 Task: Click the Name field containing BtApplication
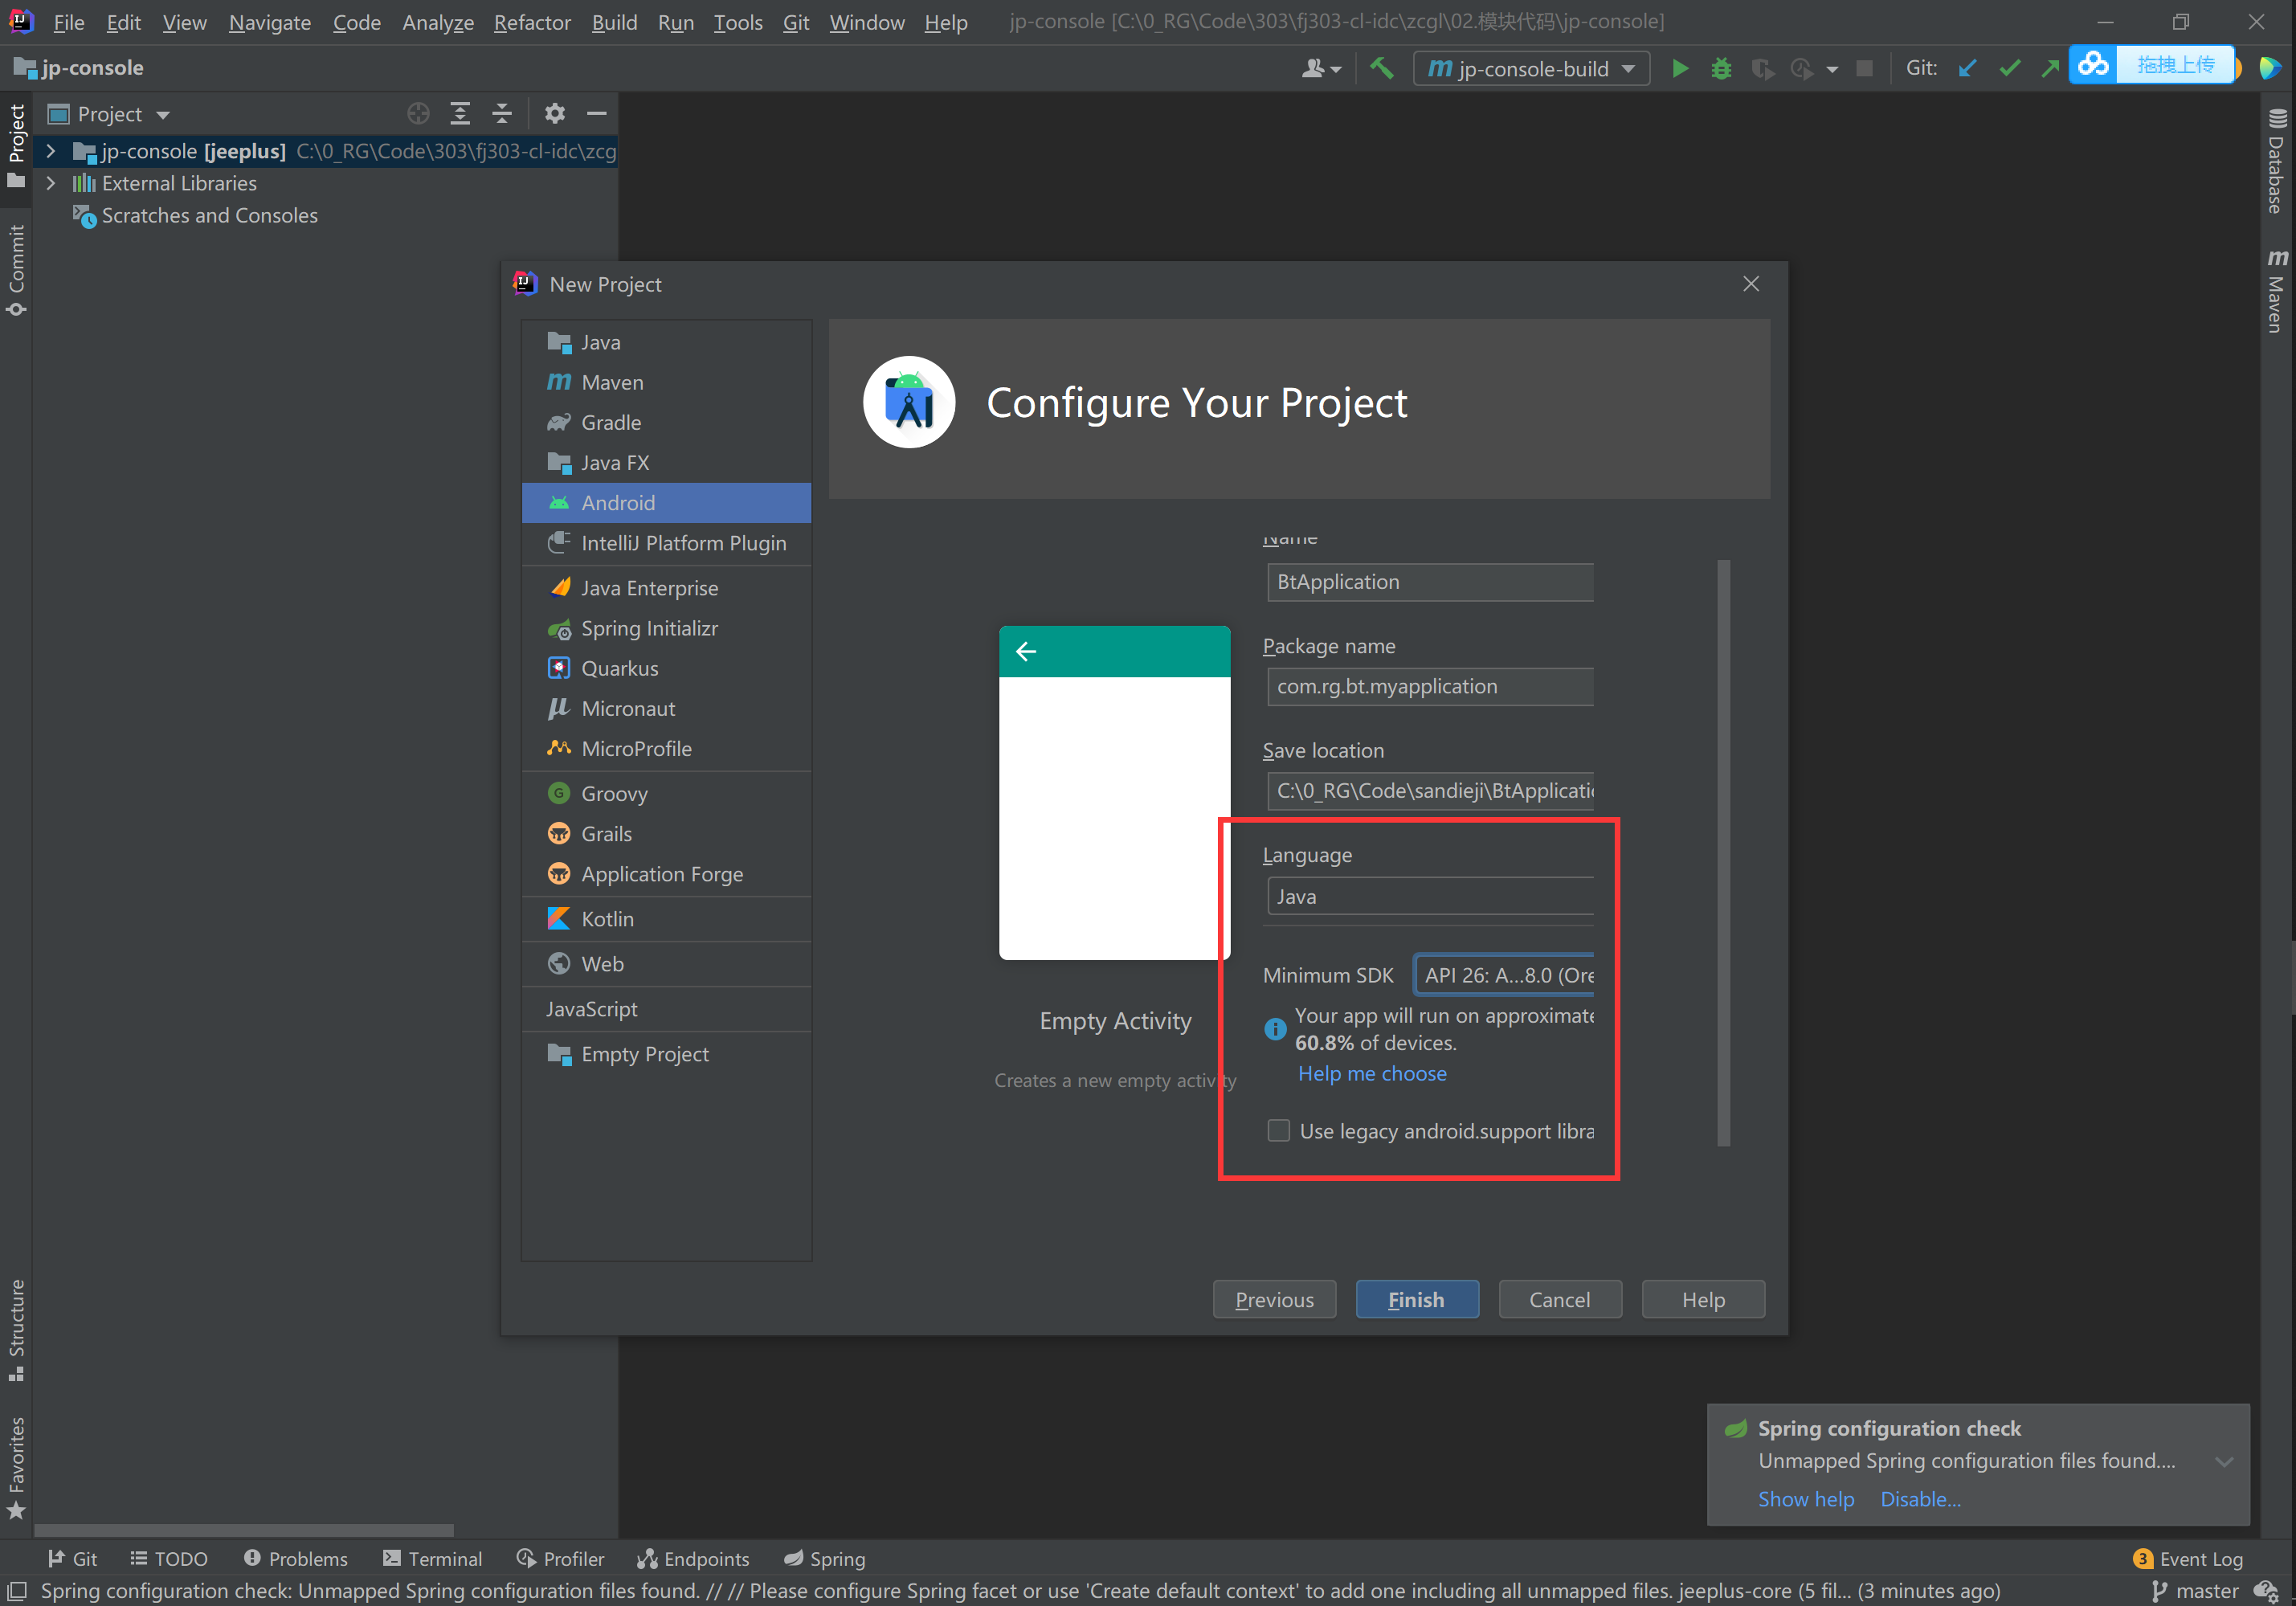1430,582
